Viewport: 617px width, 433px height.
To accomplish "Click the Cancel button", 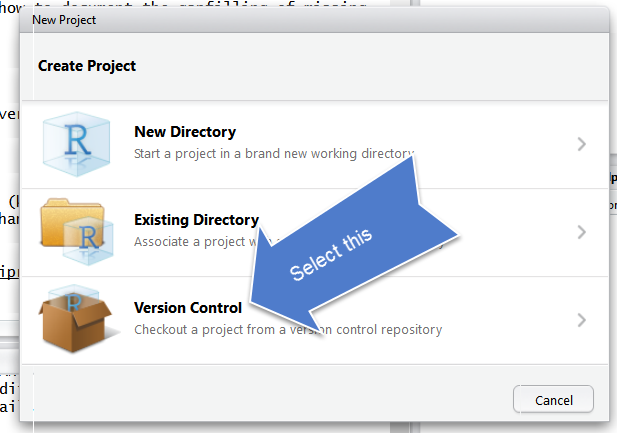I will 553,400.
